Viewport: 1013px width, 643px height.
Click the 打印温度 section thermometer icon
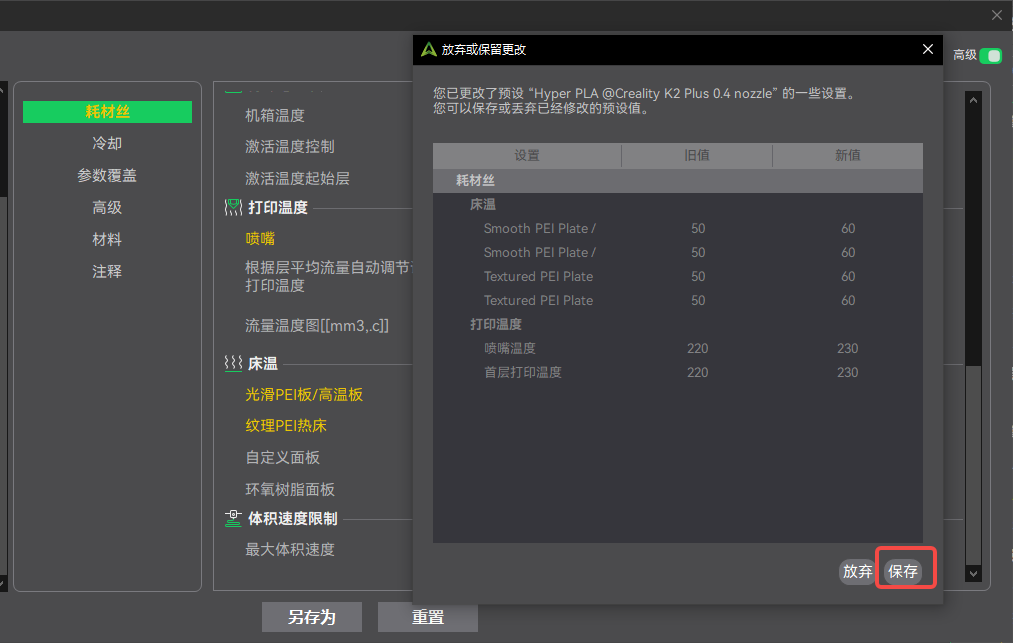click(x=232, y=207)
